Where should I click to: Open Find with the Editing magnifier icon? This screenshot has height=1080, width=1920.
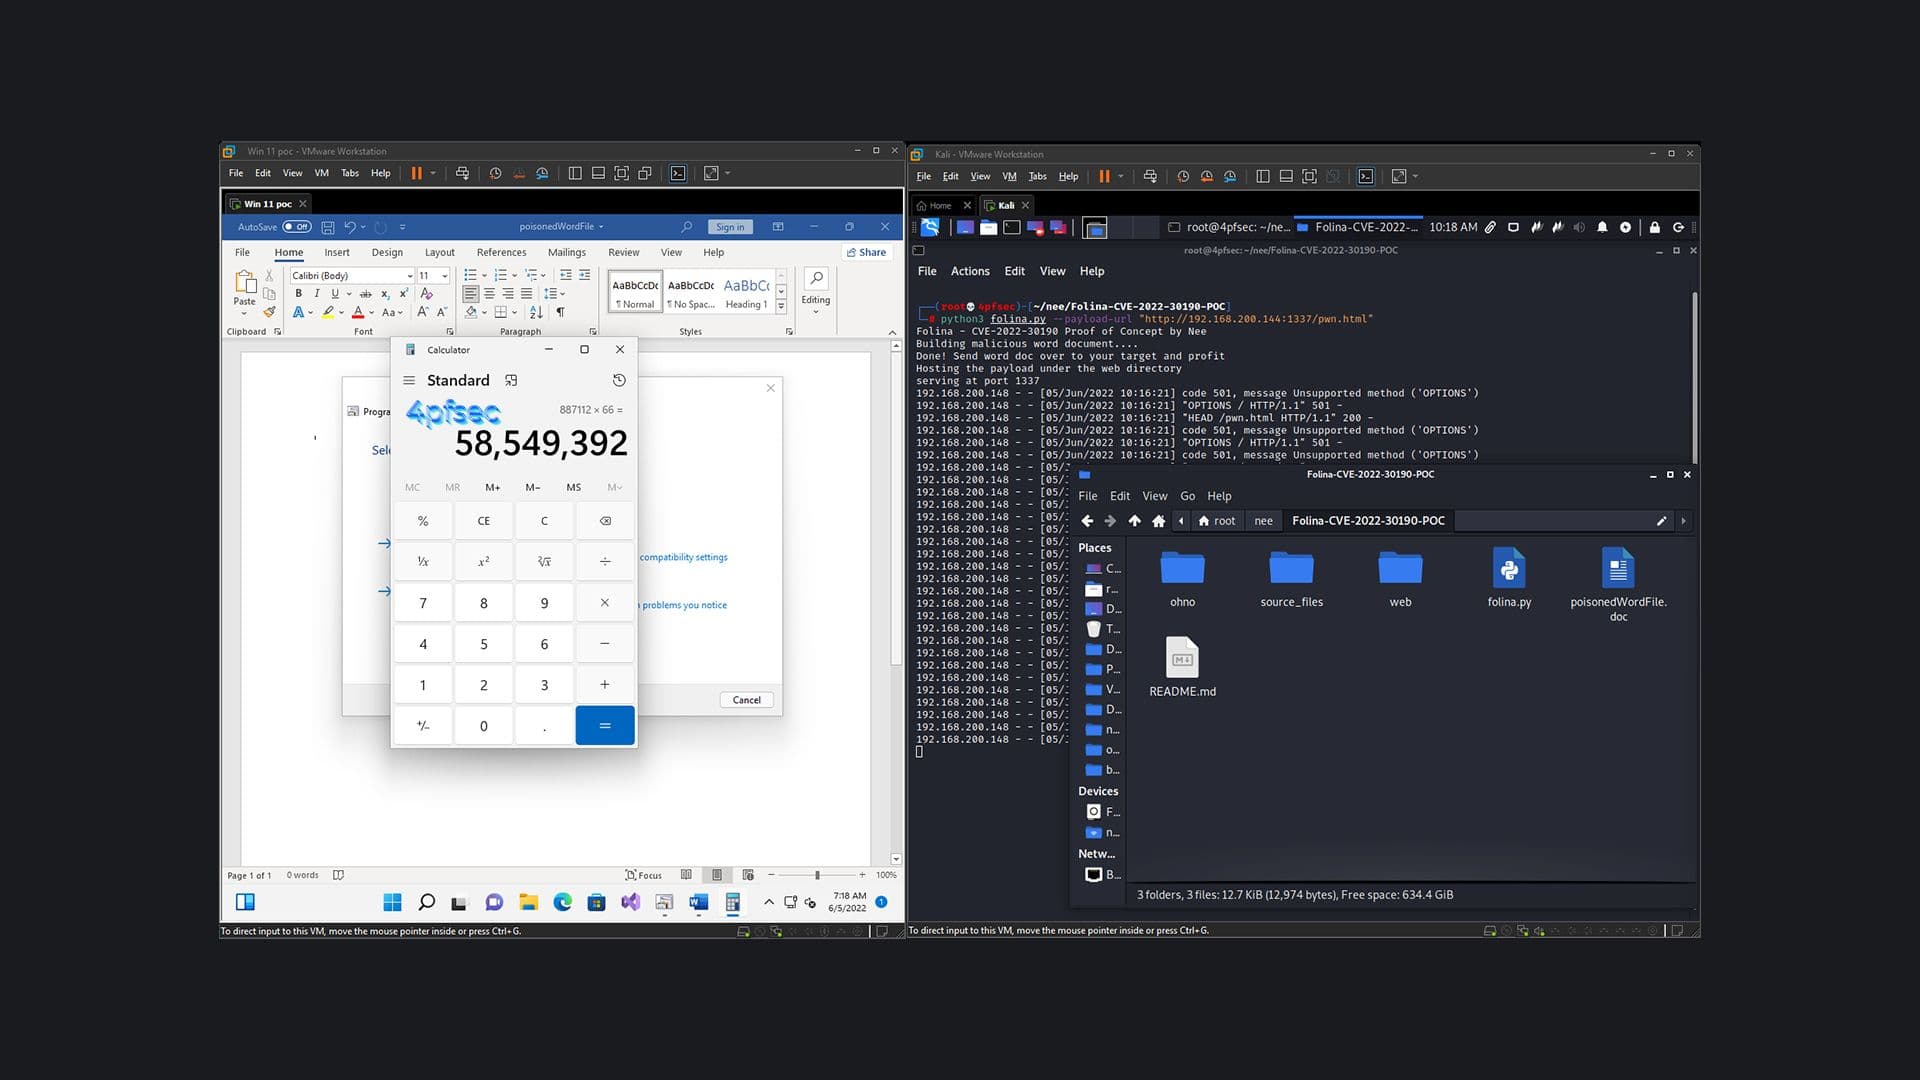coord(816,280)
